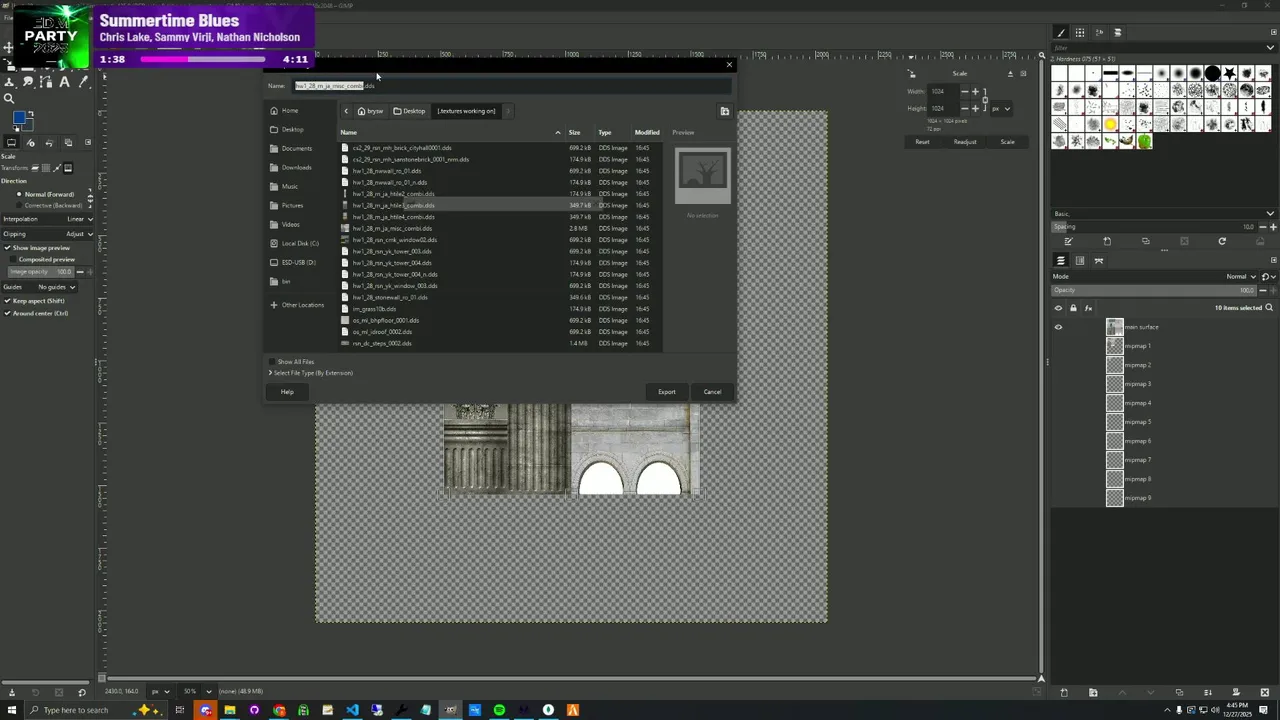Click the Export button in file dialog
This screenshot has width=1280, height=720.
[667, 392]
